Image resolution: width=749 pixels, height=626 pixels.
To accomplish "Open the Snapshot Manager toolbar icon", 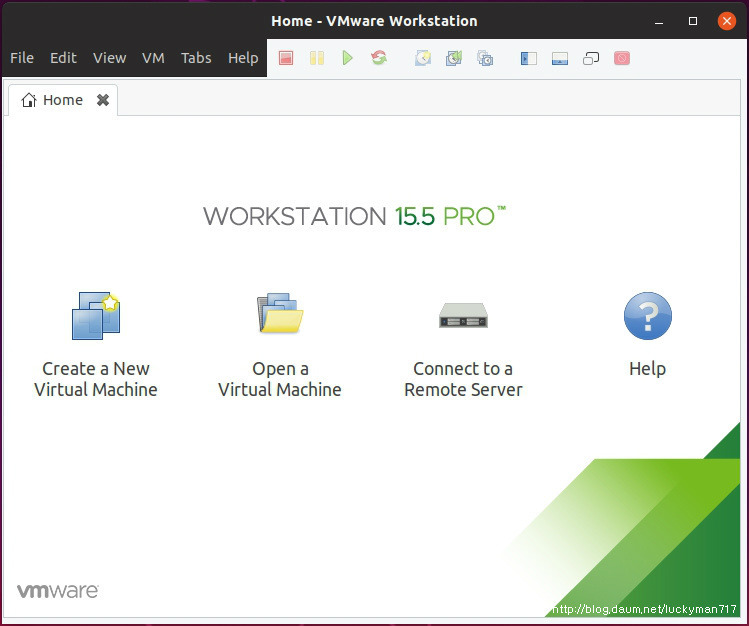I will (x=485, y=58).
